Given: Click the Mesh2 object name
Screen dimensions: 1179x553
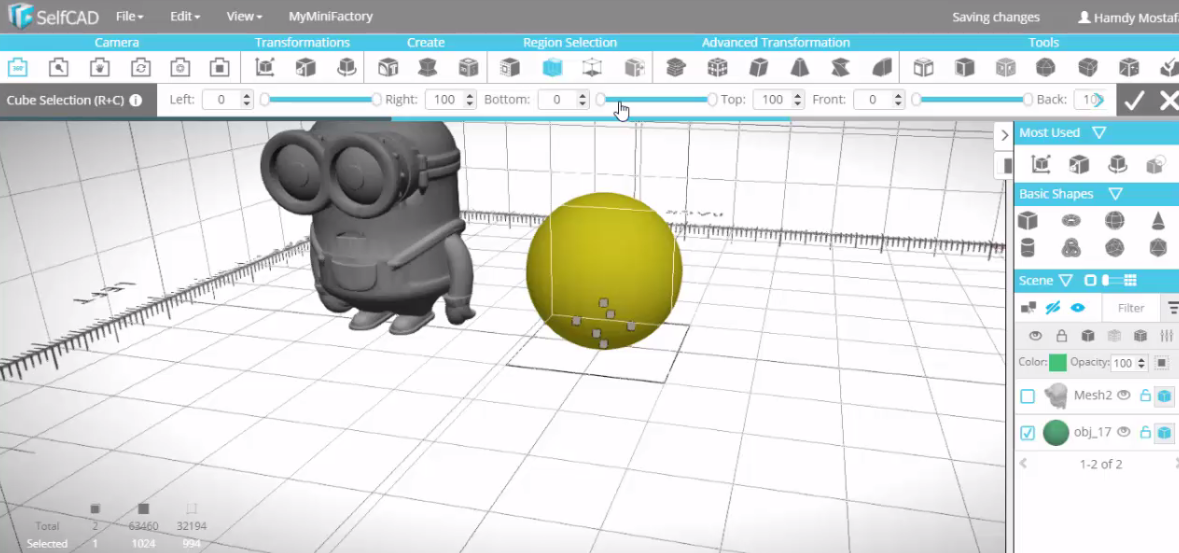Looking at the screenshot, I should click(1093, 395).
